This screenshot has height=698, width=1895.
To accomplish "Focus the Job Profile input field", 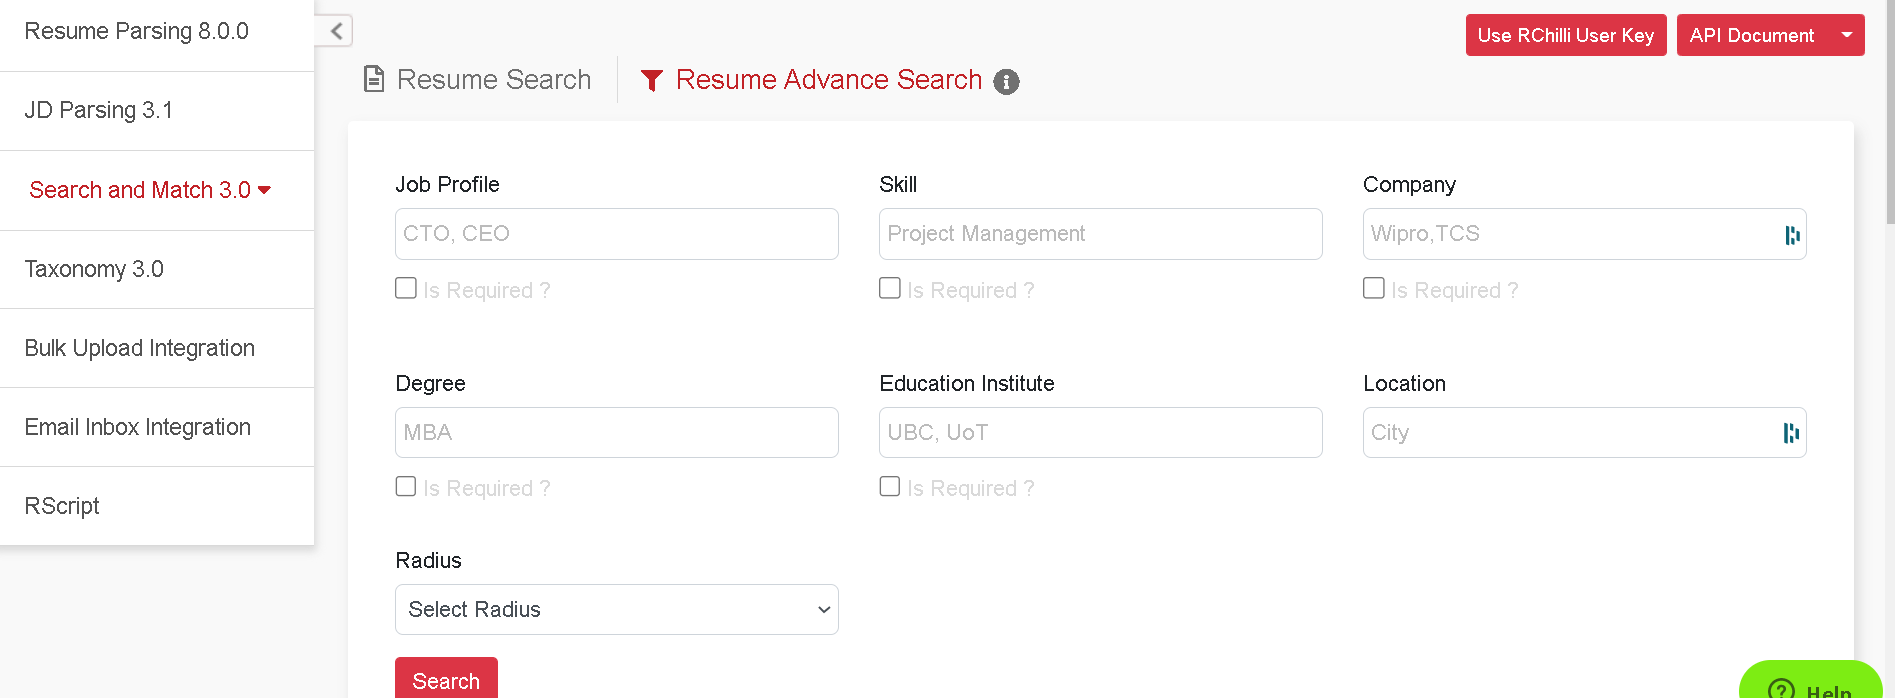I will (617, 234).
